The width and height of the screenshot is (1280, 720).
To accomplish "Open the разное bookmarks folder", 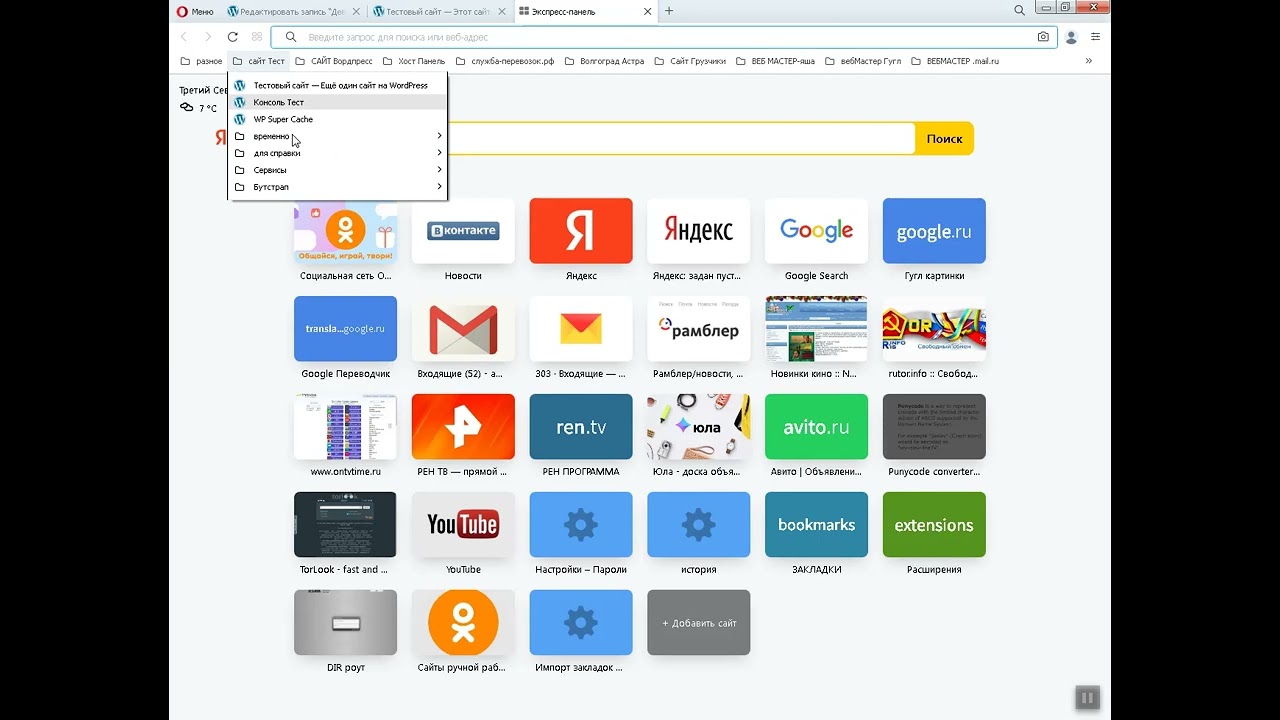I will click(x=201, y=61).
